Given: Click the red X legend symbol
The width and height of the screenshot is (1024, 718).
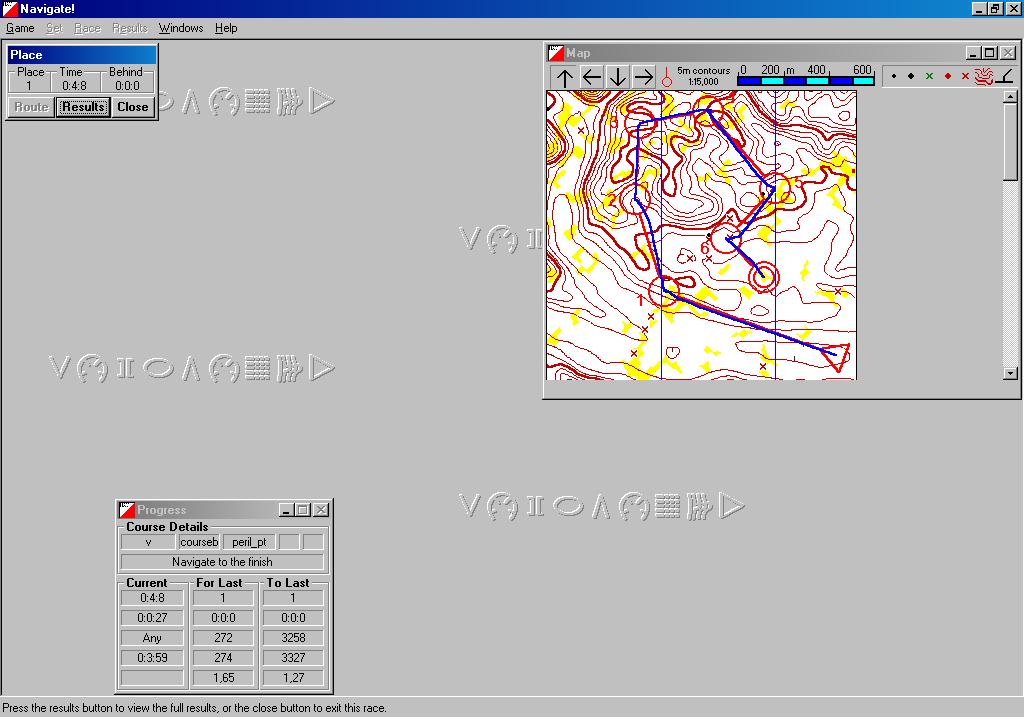Looking at the screenshot, I should (x=965, y=76).
